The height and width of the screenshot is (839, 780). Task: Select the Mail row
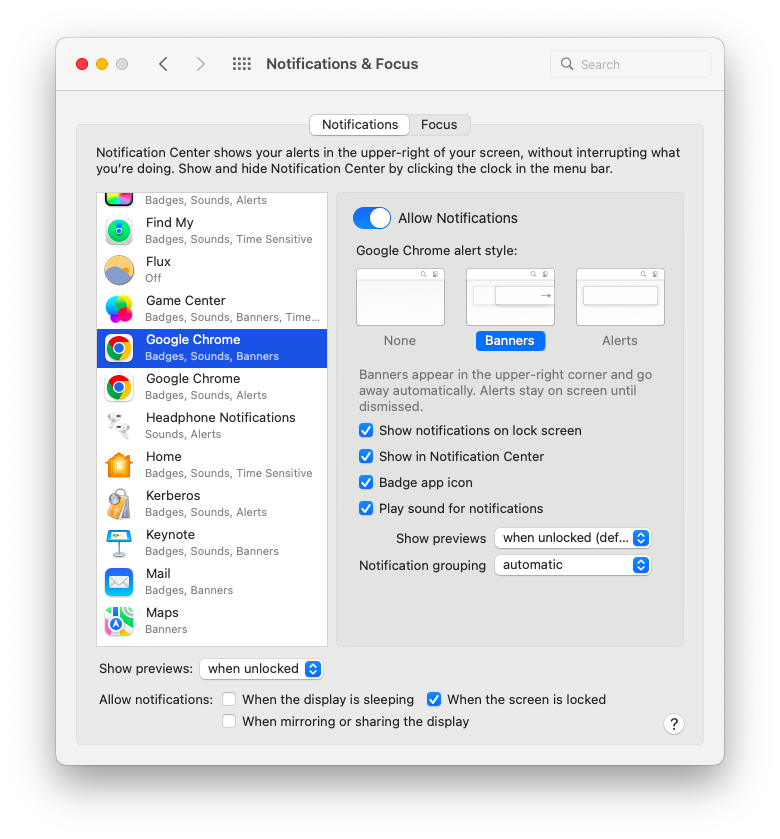[212, 582]
